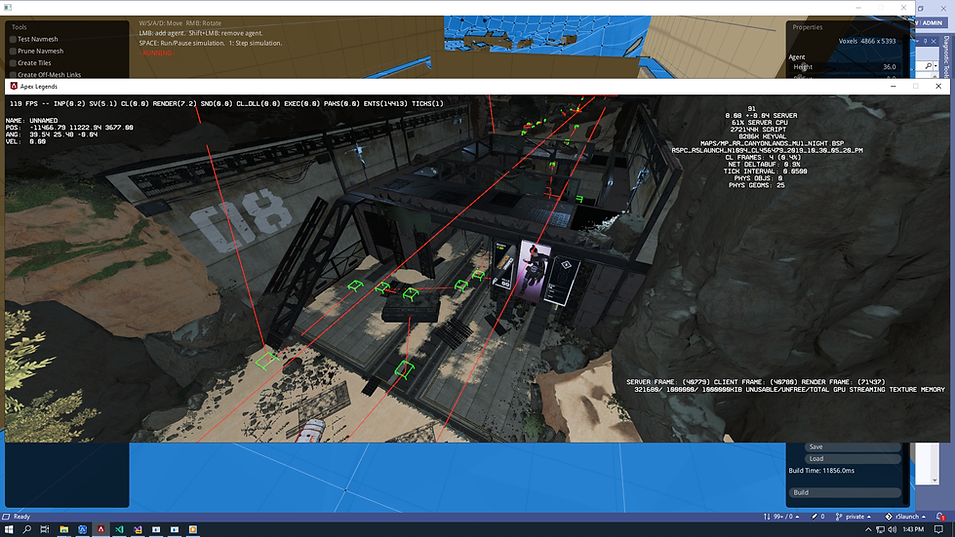Image resolution: width=955 pixels, height=537 pixels.
Task: Switch to the Apex Legends taskbar icon
Action: point(100,530)
